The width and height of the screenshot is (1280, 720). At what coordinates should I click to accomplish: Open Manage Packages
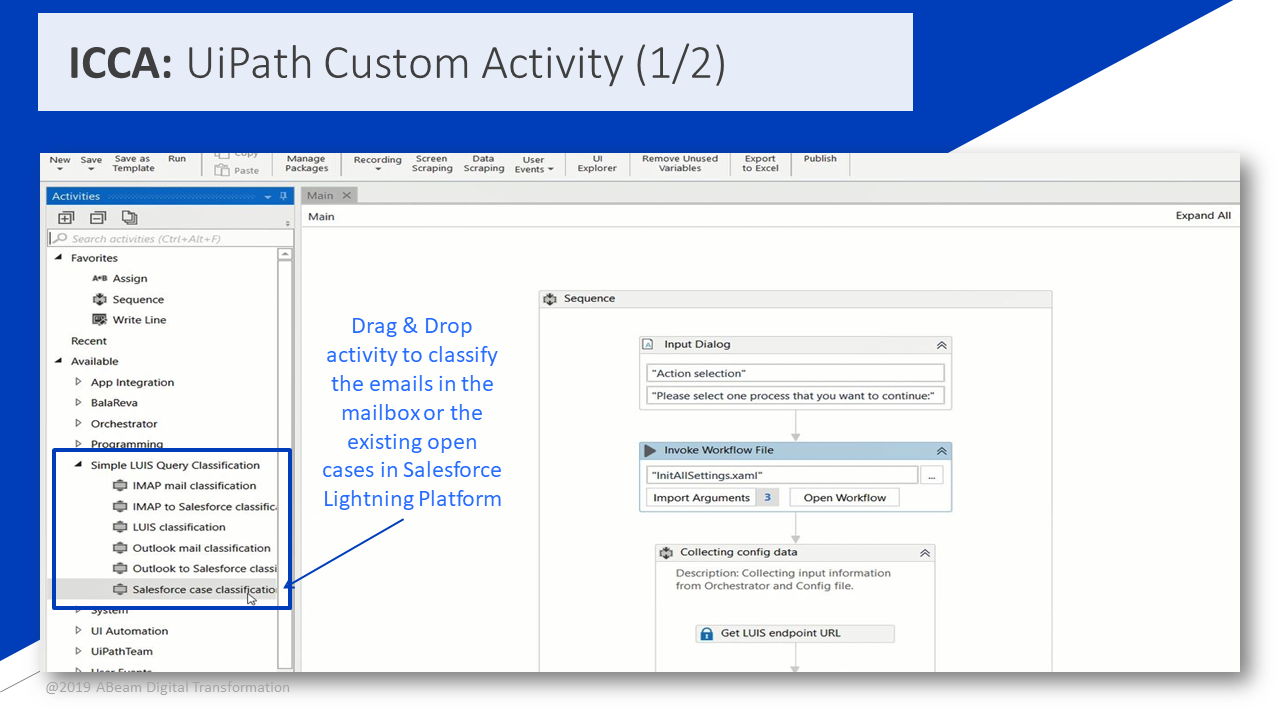(306, 164)
